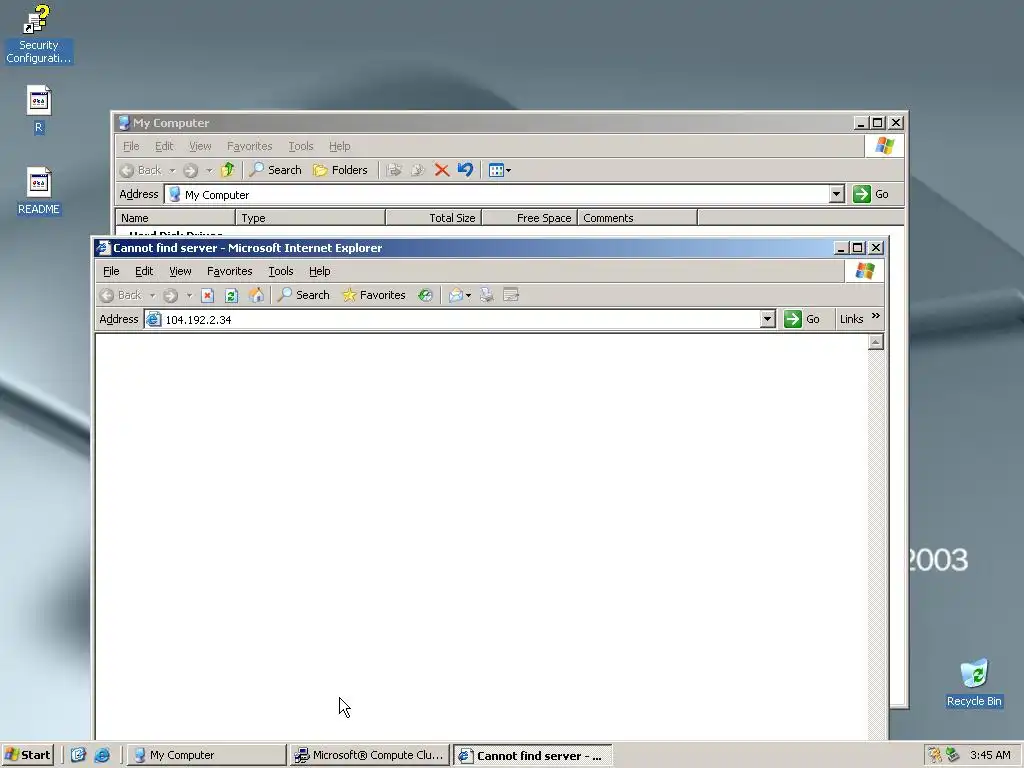This screenshot has height=768, width=1024.
Task: Select the Recycle Bin desktop icon
Action: [x=974, y=683]
